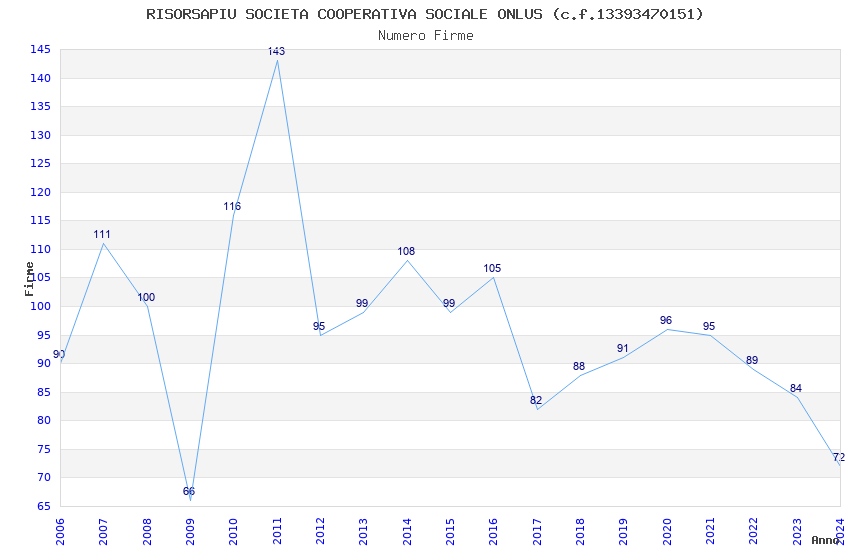Click the y-axis value 75
The width and height of the screenshot is (850, 550).
click(x=44, y=450)
